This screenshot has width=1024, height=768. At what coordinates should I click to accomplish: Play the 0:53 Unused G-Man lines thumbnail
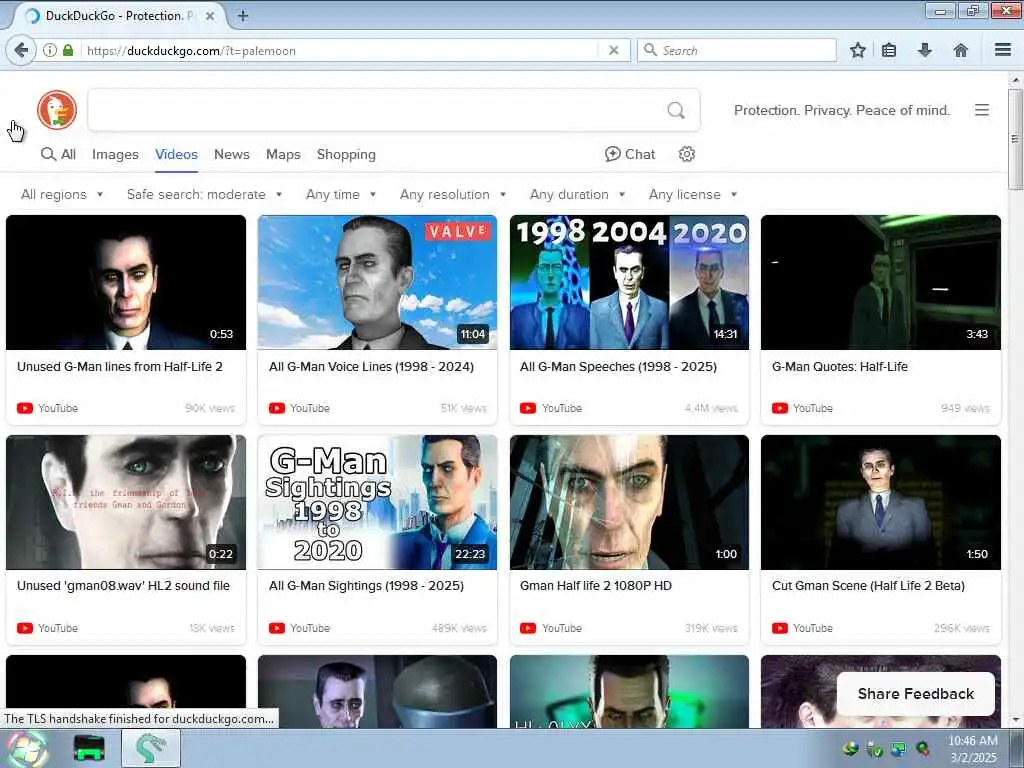[126, 282]
